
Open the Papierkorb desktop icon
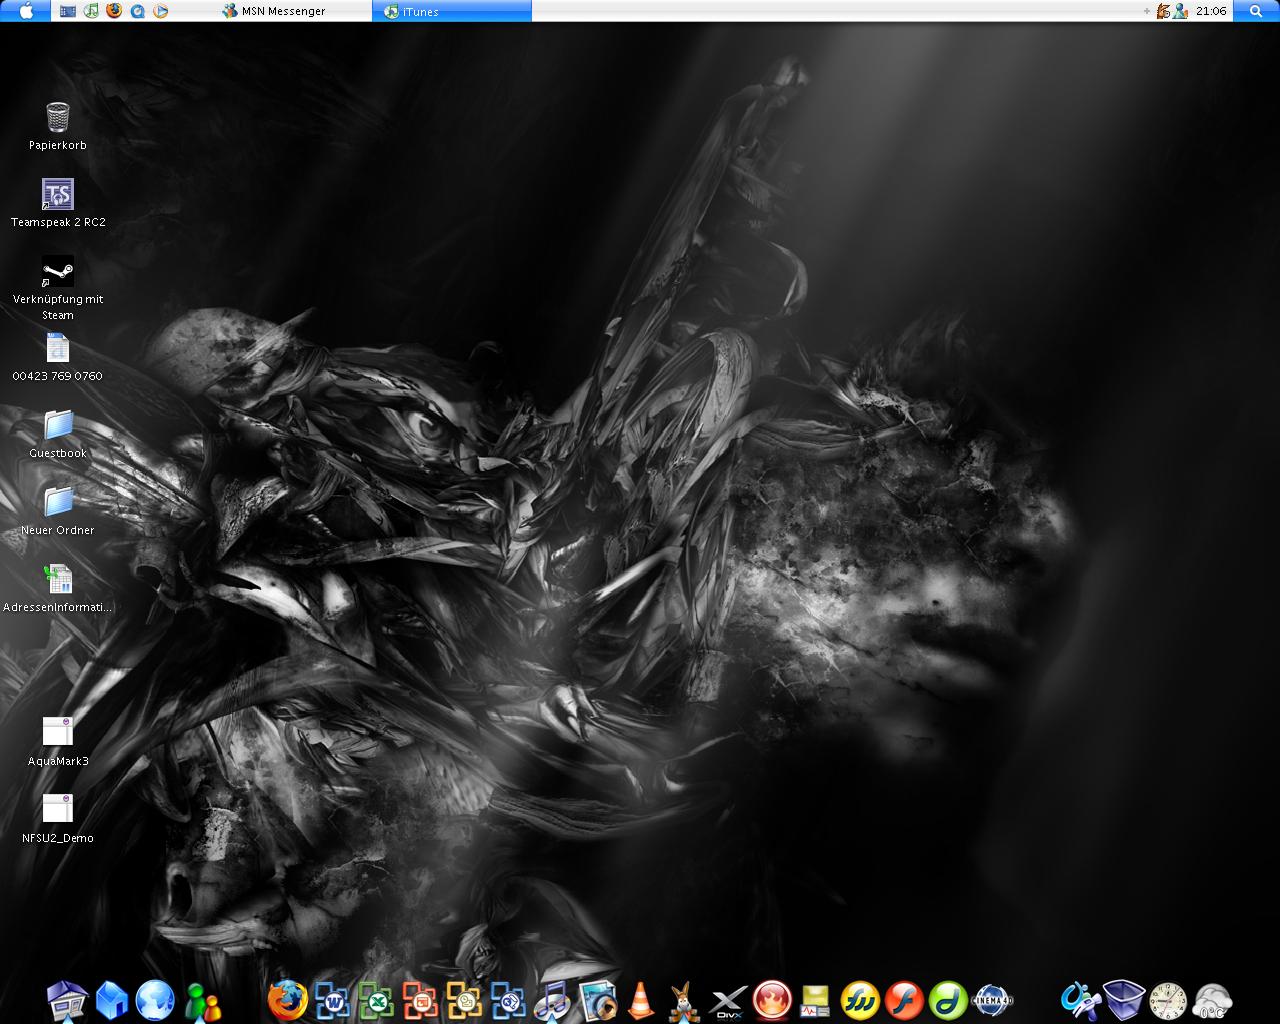[x=58, y=118]
